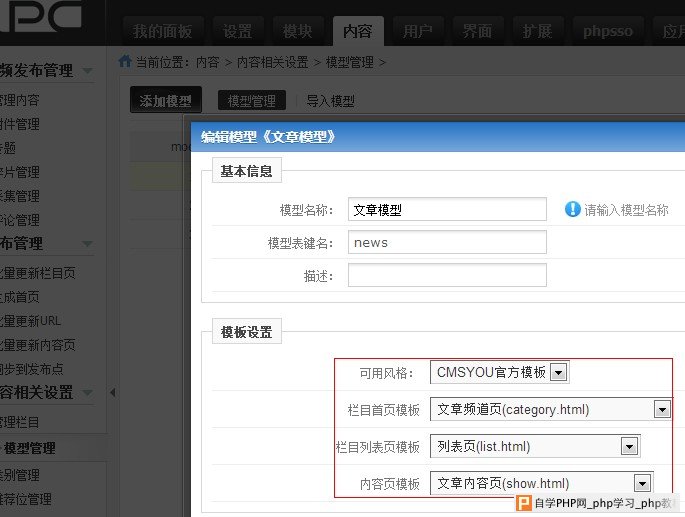Image resolution: width=685 pixels, height=517 pixels.
Task: Click the empty 描述 input field
Action: [447, 275]
